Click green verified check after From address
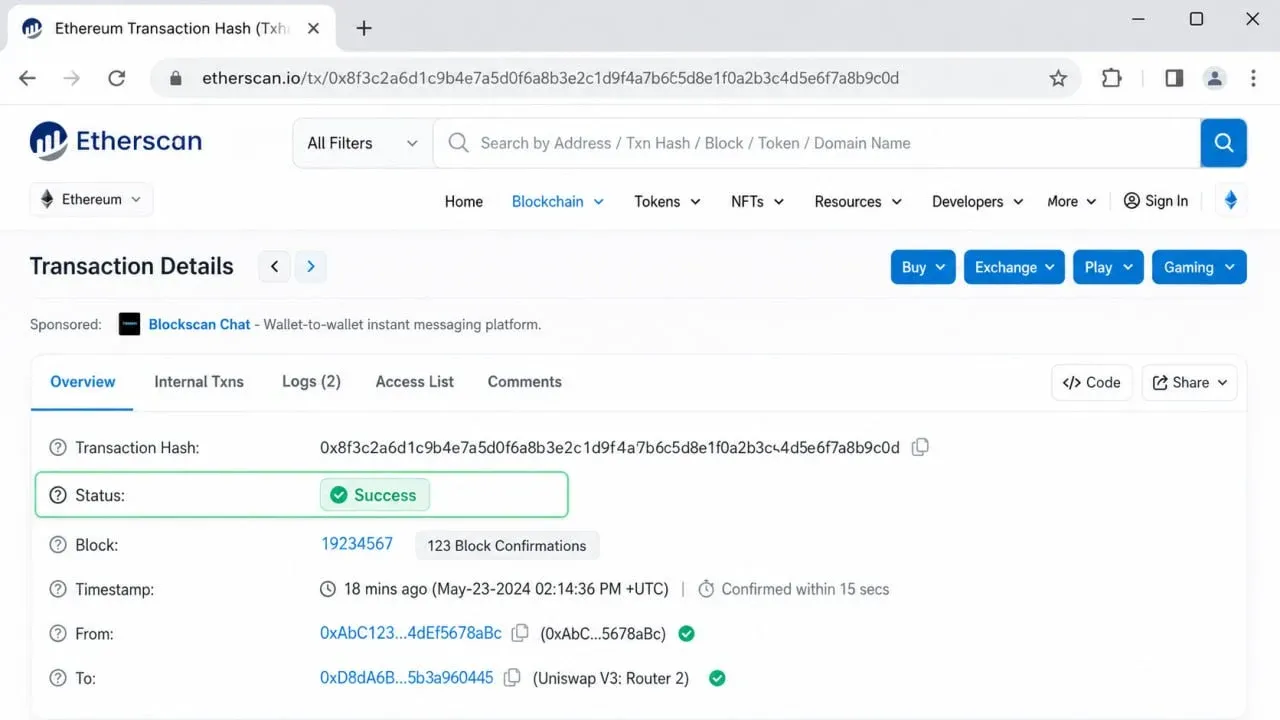 pyautogui.click(x=686, y=633)
